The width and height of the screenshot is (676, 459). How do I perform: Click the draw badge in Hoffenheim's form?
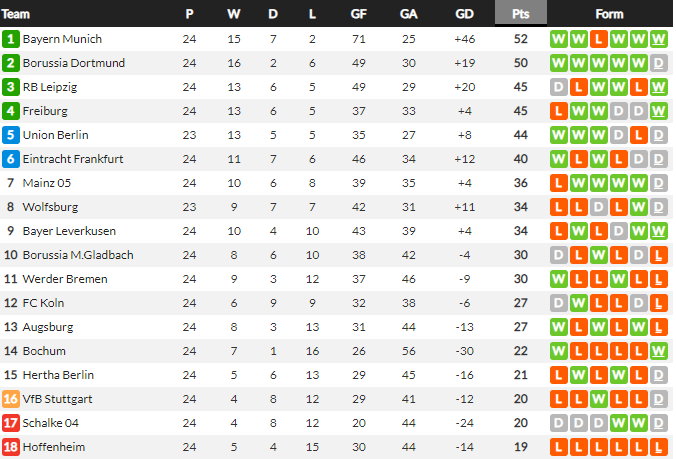click(658, 447)
